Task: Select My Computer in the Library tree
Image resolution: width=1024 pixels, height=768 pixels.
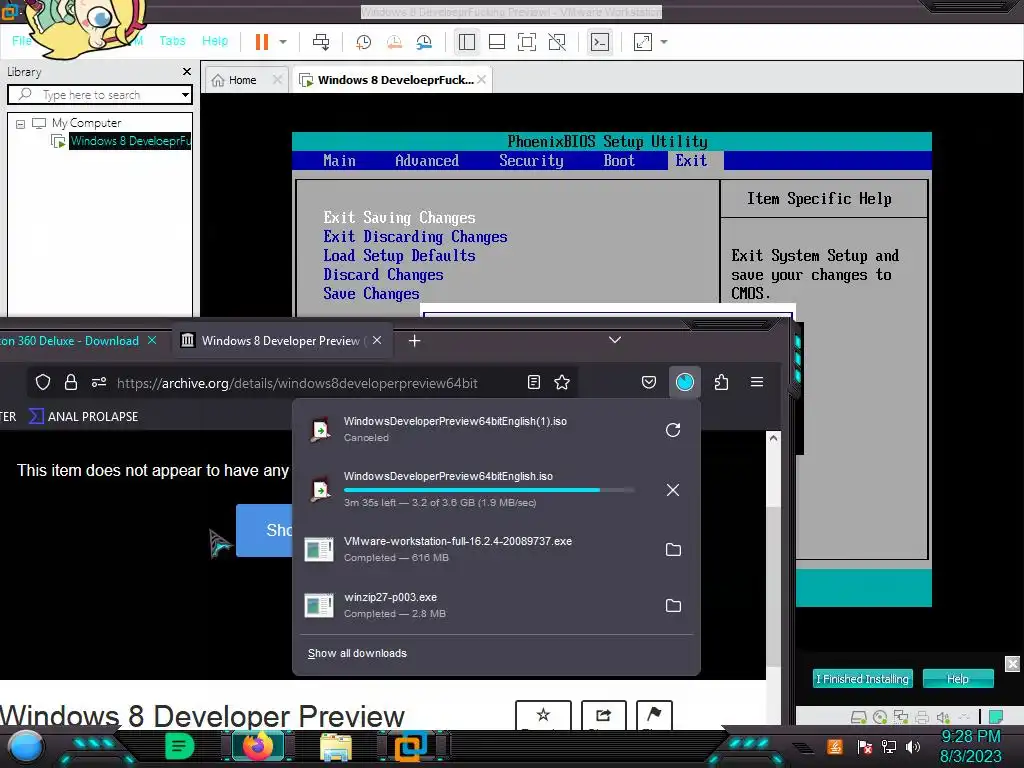Action: pos(86,123)
